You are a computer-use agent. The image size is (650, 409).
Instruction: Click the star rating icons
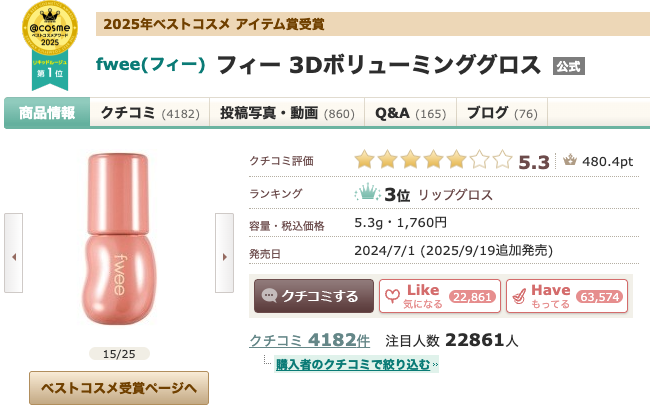click(x=433, y=160)
